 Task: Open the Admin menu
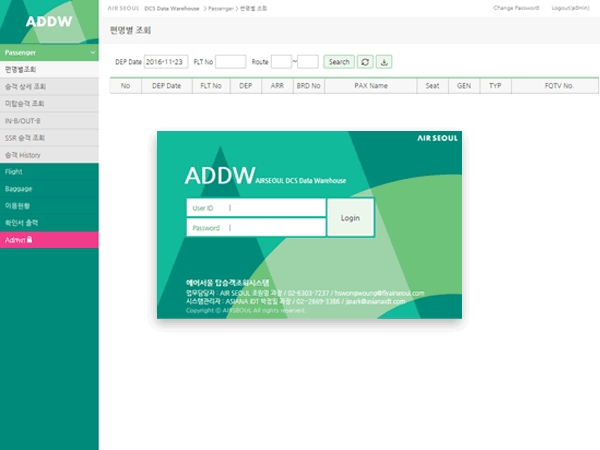tap(49, 240)
